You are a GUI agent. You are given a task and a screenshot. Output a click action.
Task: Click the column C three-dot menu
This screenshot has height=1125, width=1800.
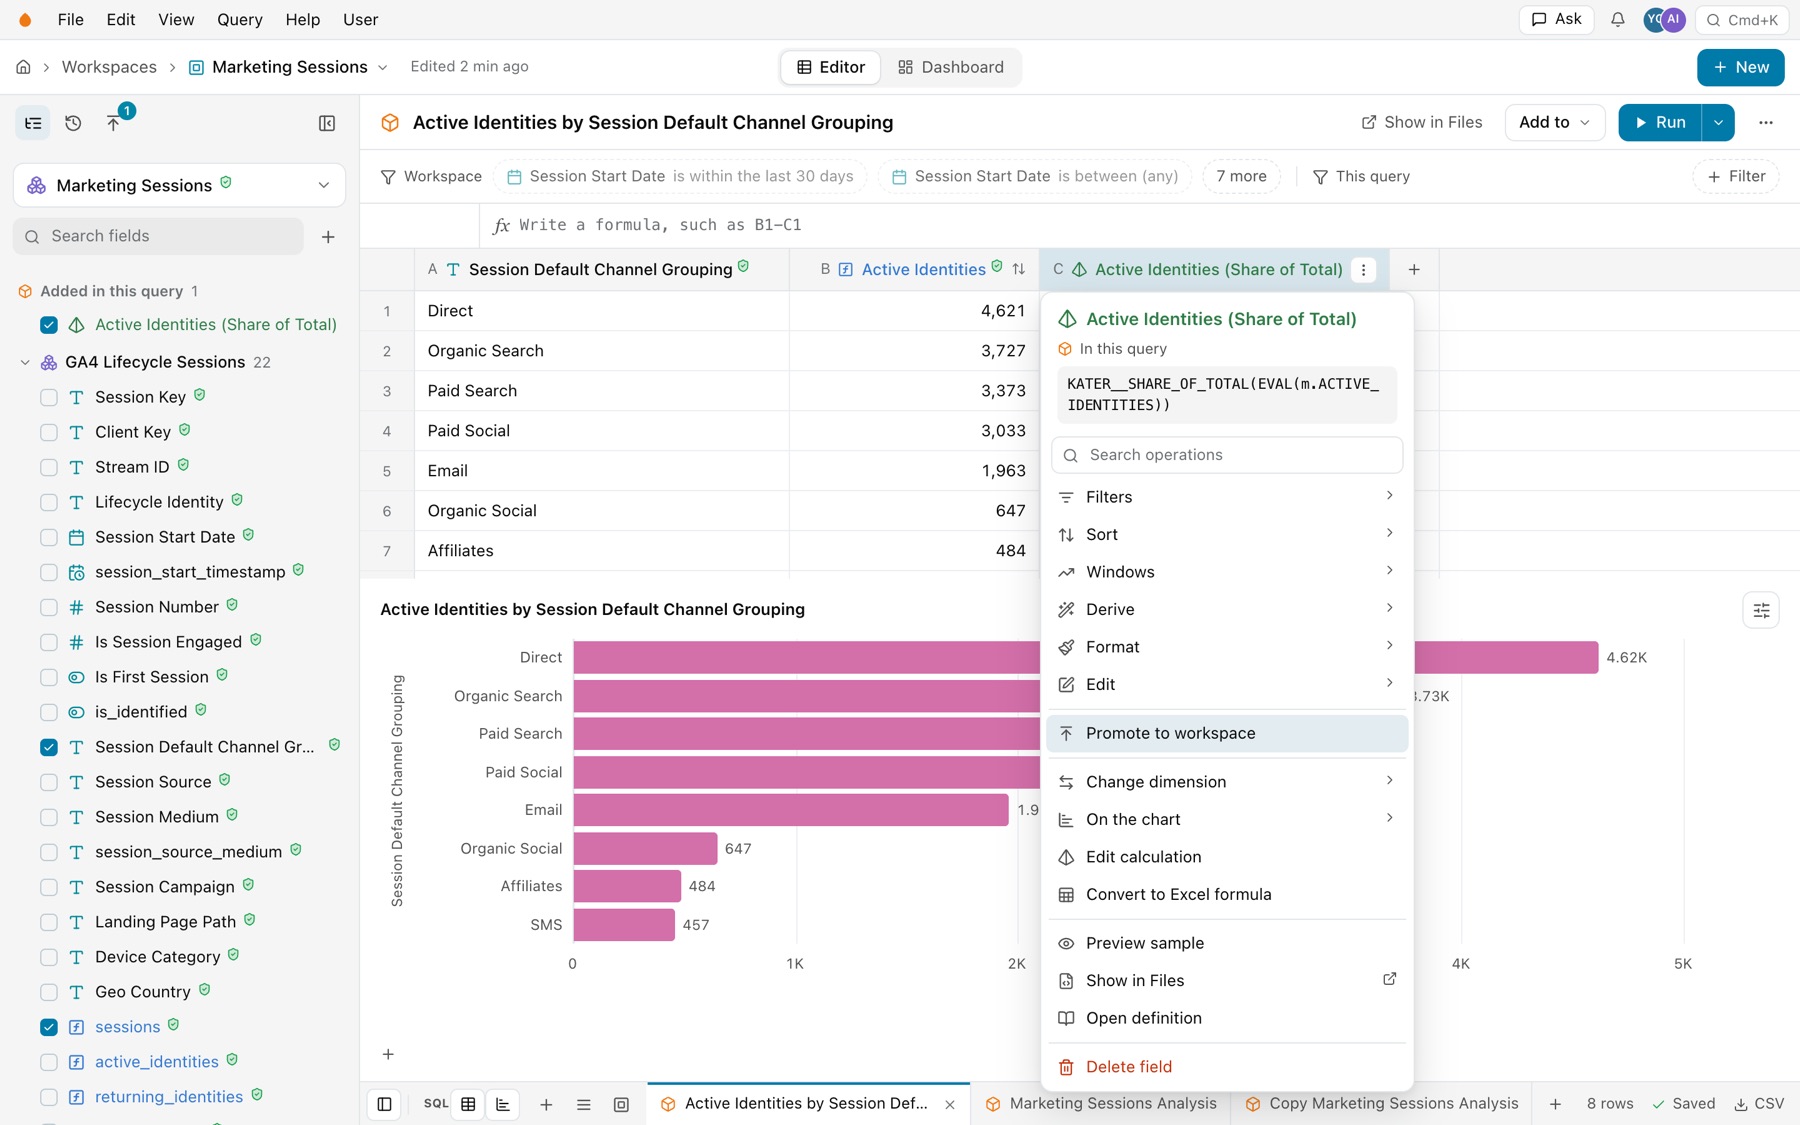point(1363,270)
